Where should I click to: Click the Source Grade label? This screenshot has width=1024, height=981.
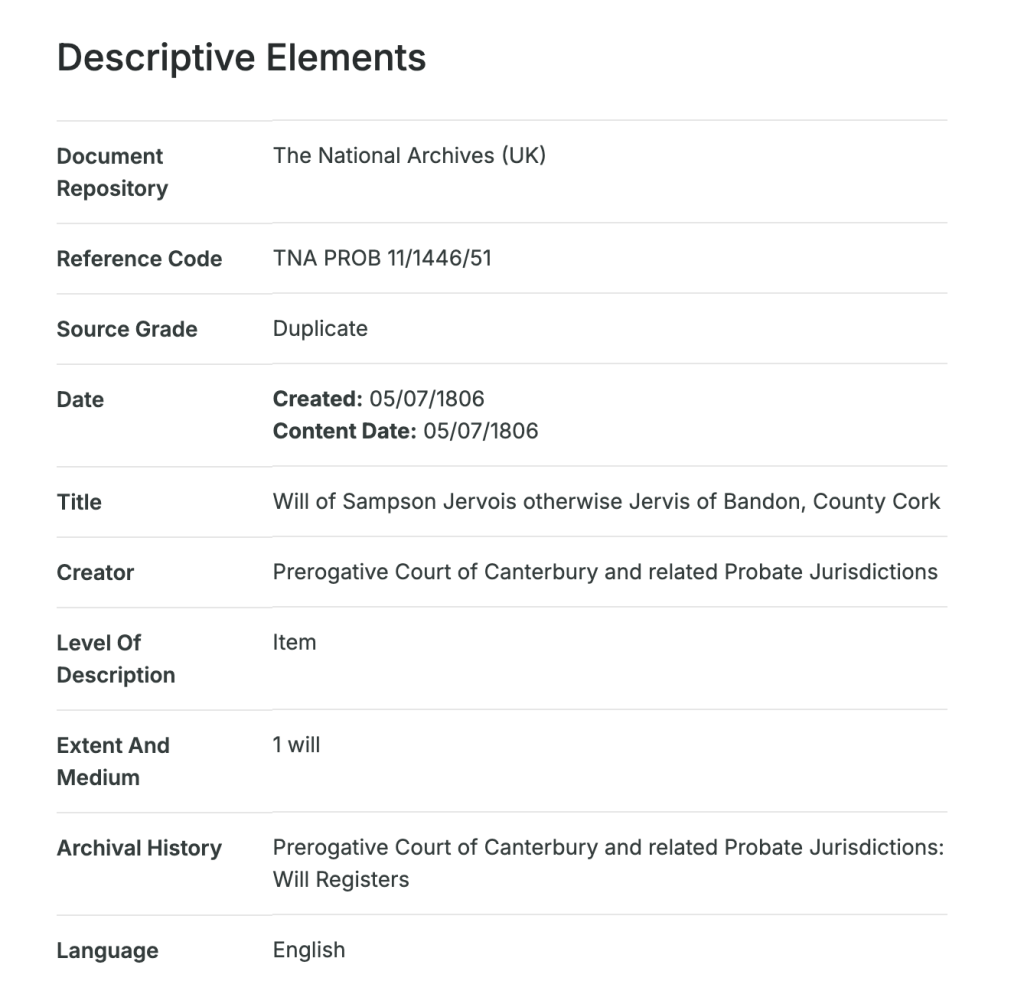click(127, 329)
